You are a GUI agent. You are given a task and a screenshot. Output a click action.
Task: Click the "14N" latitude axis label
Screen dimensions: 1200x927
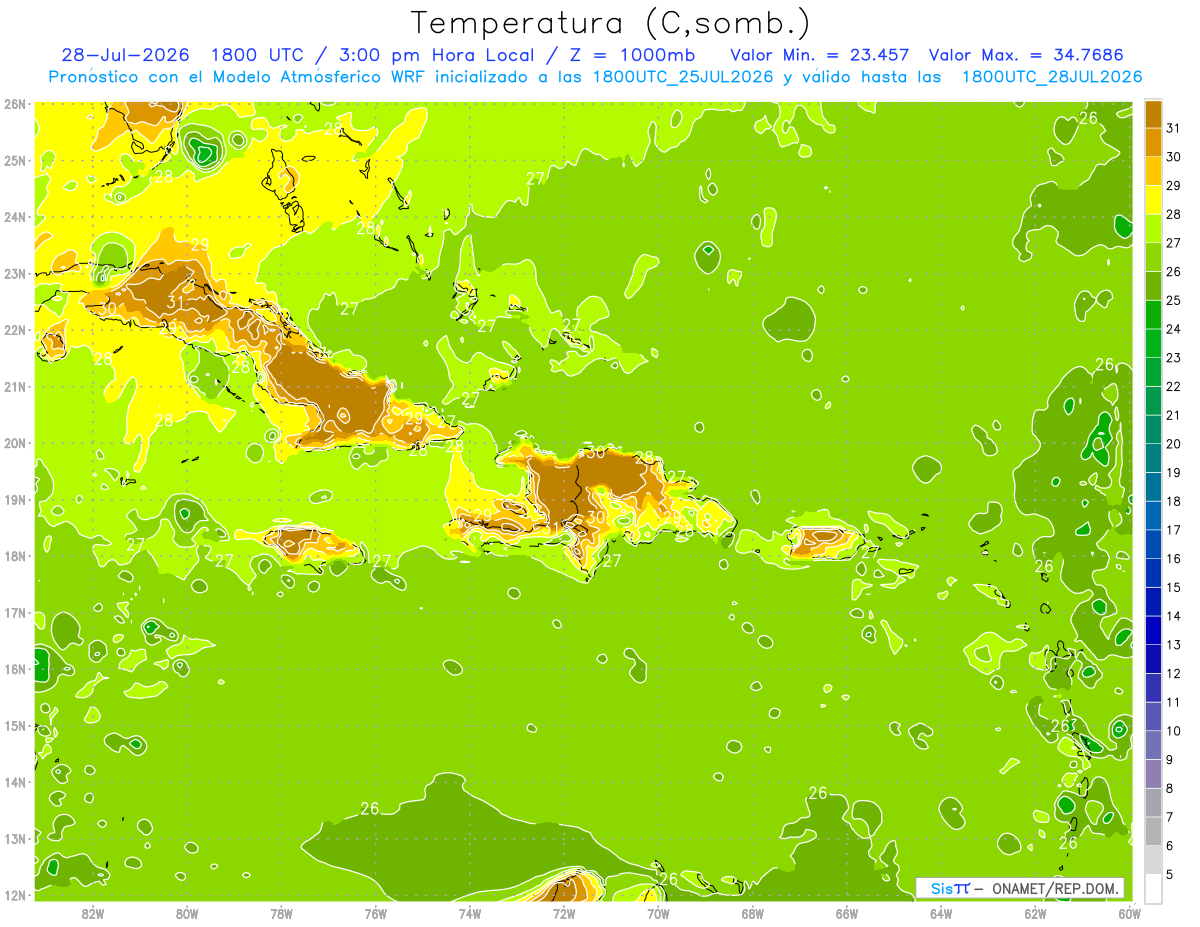coord(14,782)
